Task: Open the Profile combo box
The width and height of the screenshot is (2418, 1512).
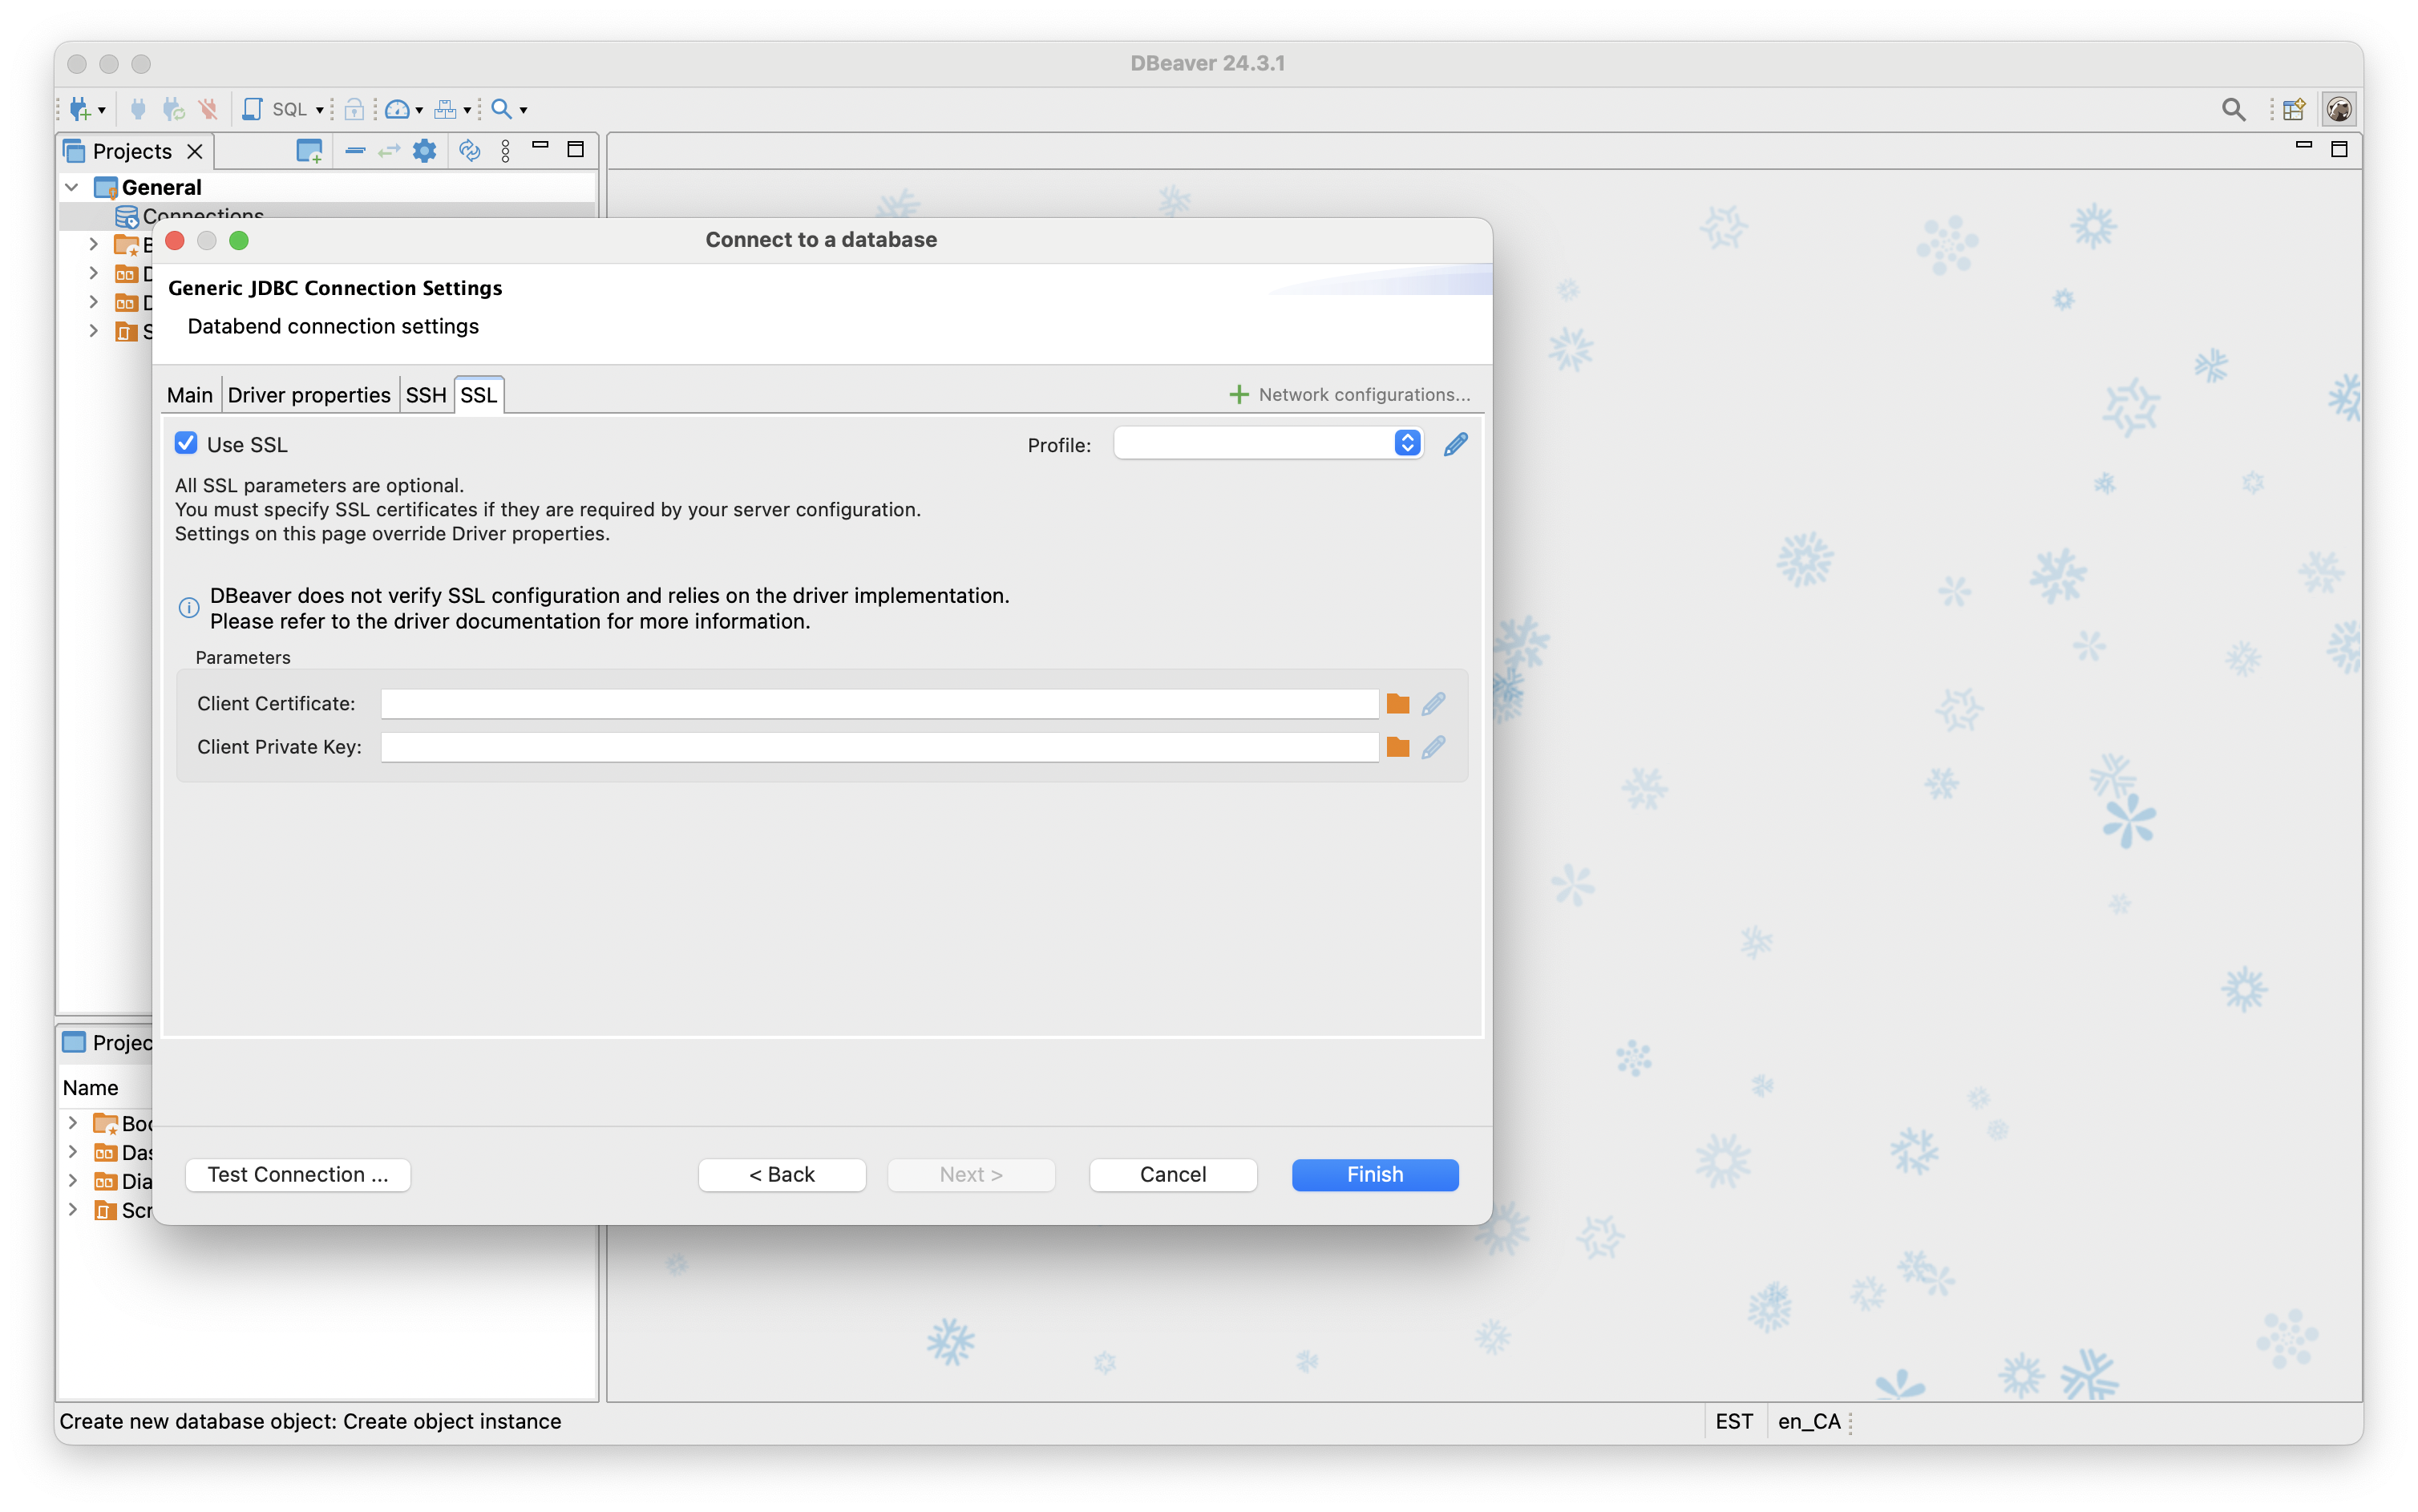Action: (x=1268, y=443)
